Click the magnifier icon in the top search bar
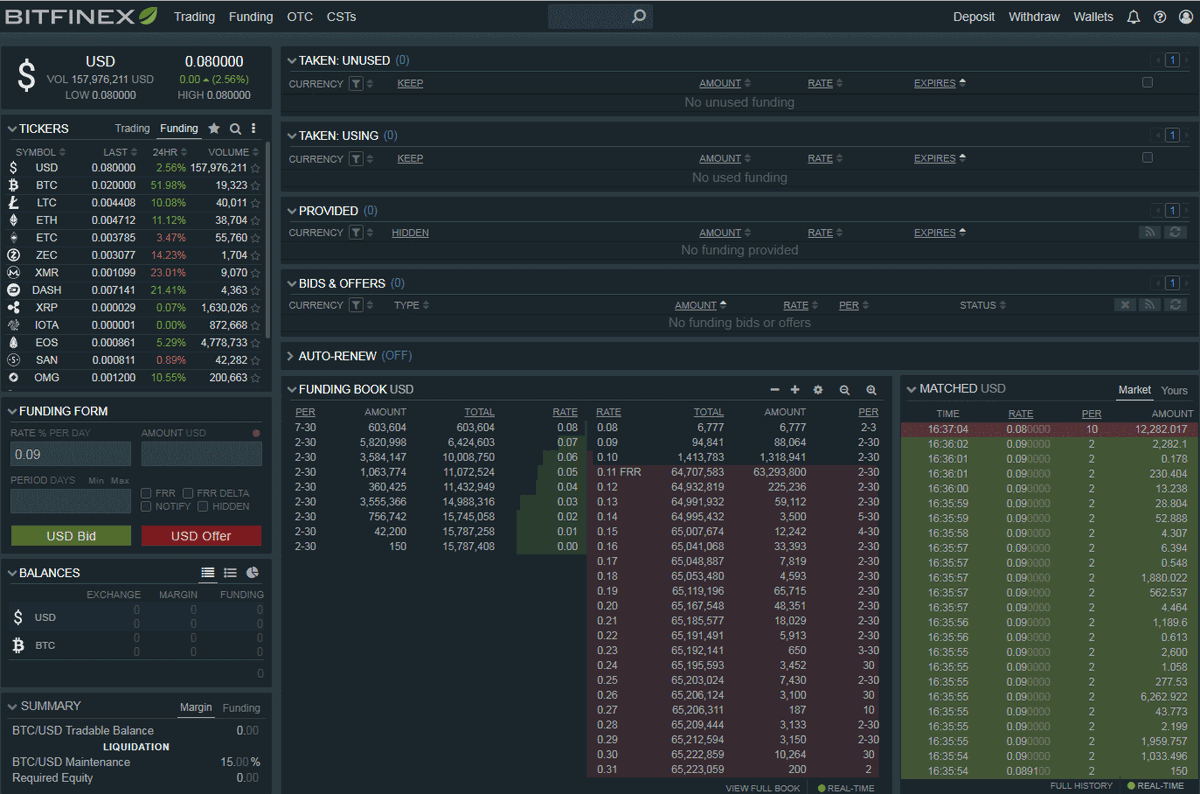 click(x=639, y=16)
